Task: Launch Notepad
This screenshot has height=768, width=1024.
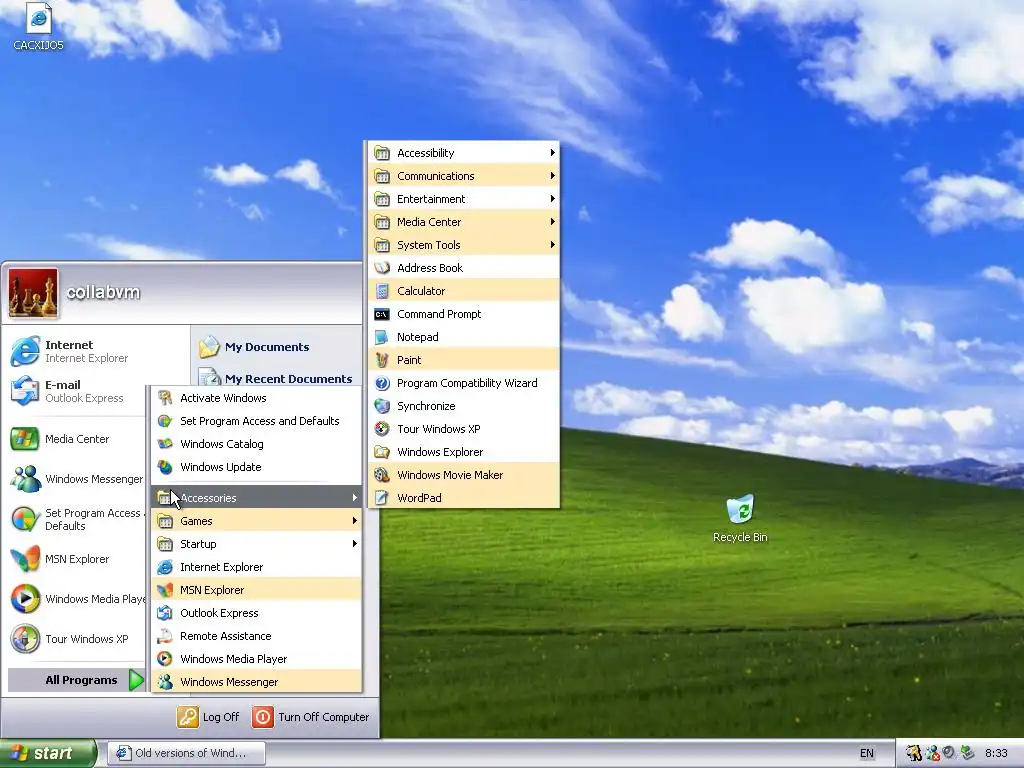Action: point(464,336)
